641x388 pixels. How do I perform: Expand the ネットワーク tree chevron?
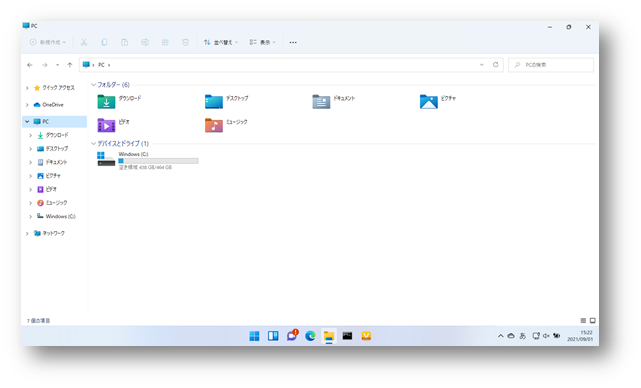(x=27, y=233)
